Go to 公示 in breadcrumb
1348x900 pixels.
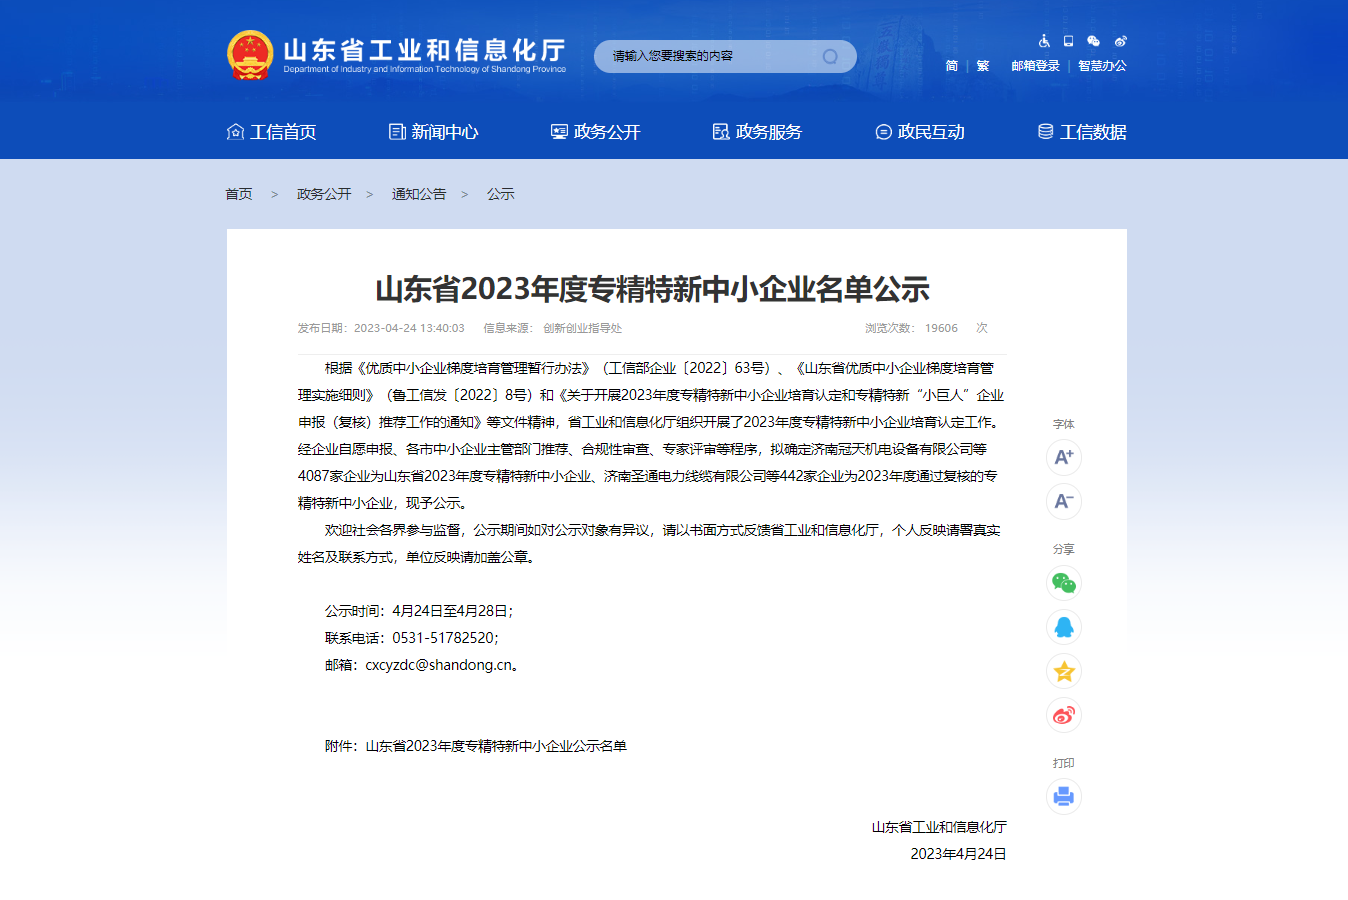pos(501,194)
